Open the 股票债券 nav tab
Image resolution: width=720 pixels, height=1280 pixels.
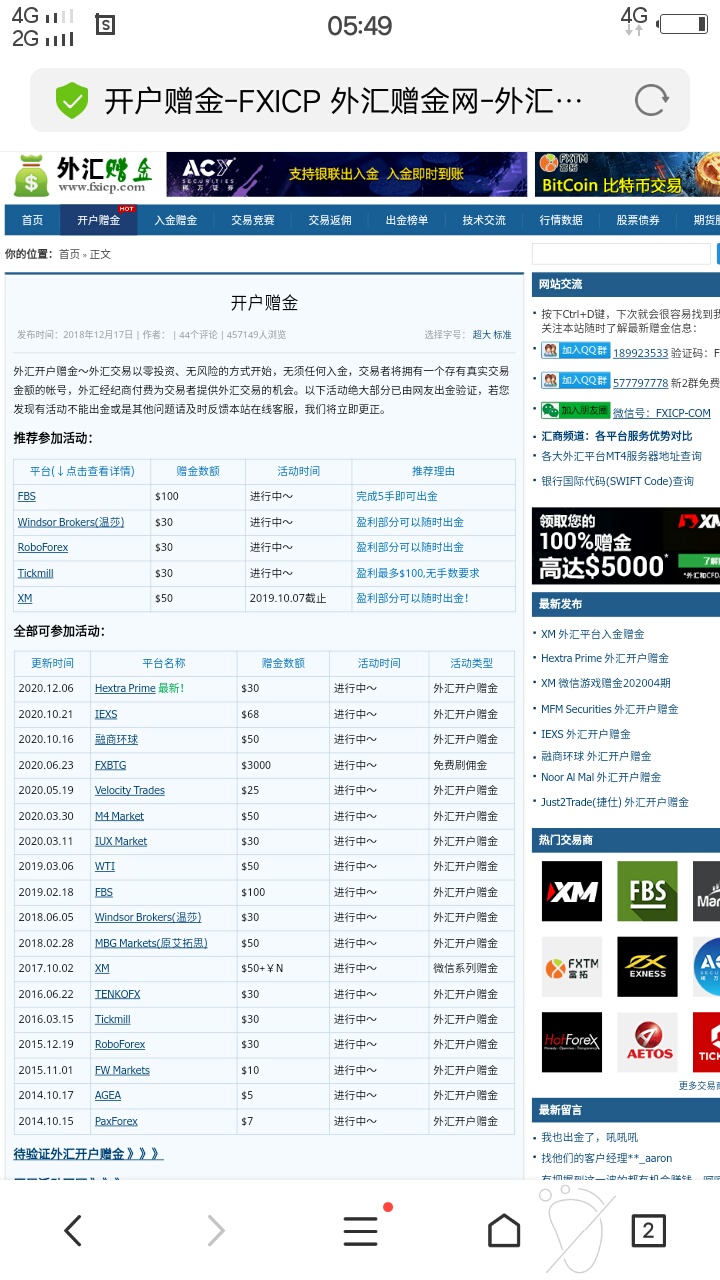[638, 220]
